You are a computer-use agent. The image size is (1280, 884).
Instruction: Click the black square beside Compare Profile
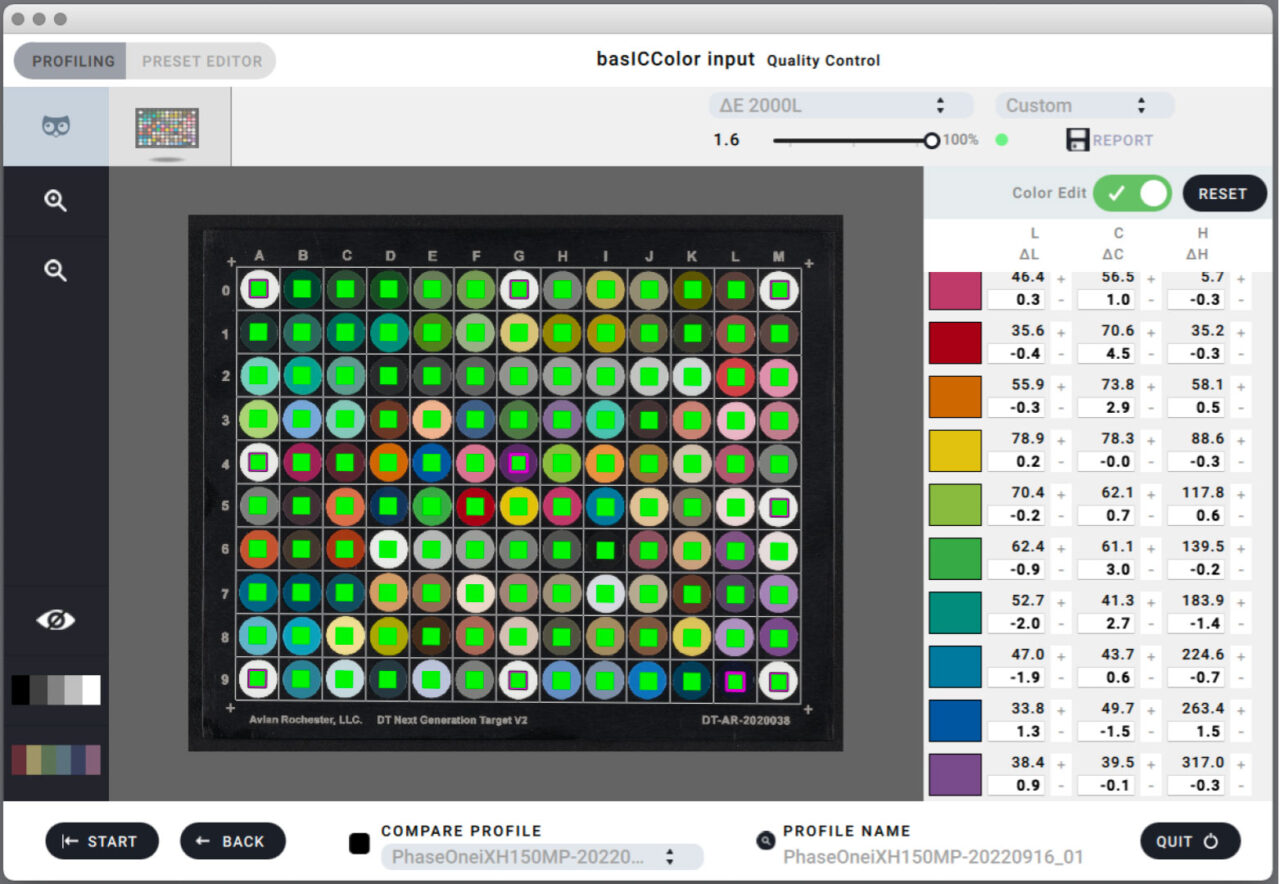click(359, 843)
